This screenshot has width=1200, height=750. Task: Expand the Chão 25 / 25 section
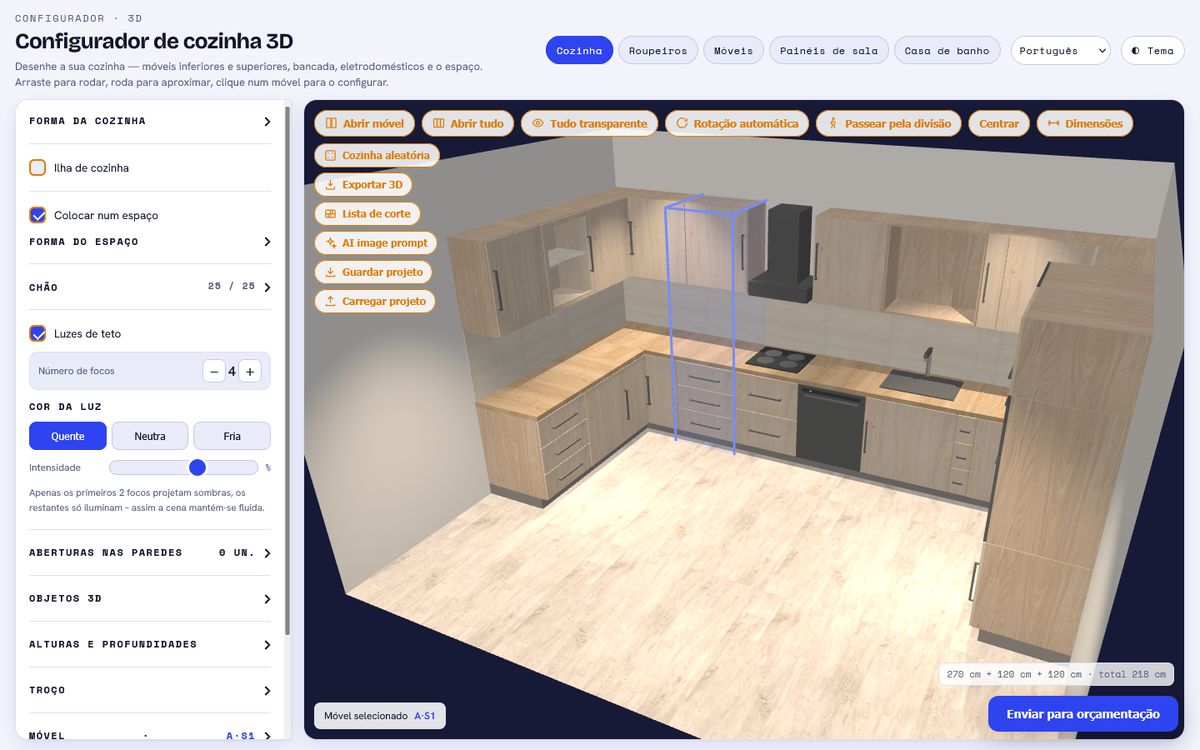[x=150, y=287]
